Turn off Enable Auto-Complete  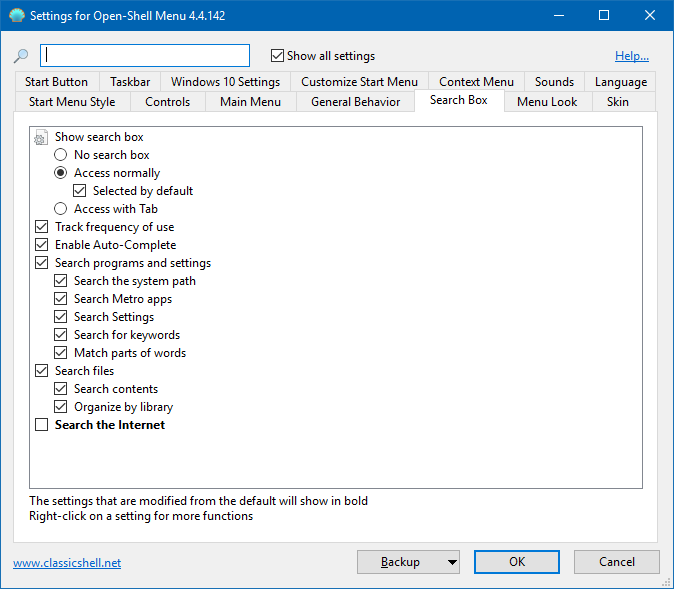point(41,245)
